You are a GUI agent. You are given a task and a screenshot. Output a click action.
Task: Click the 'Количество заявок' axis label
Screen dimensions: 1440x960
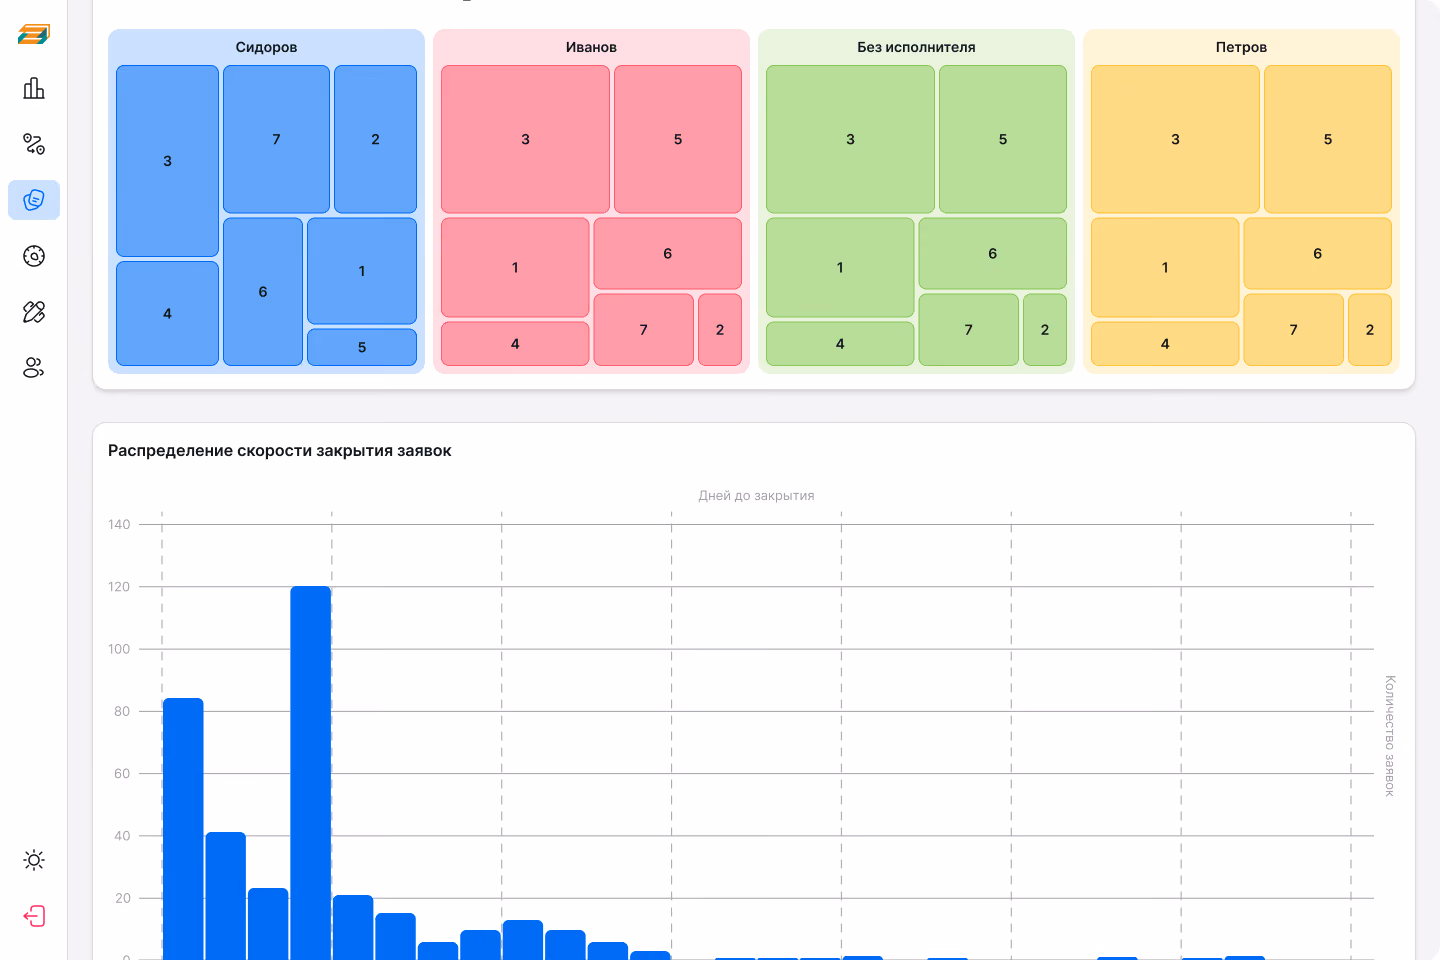[1390, 736]
